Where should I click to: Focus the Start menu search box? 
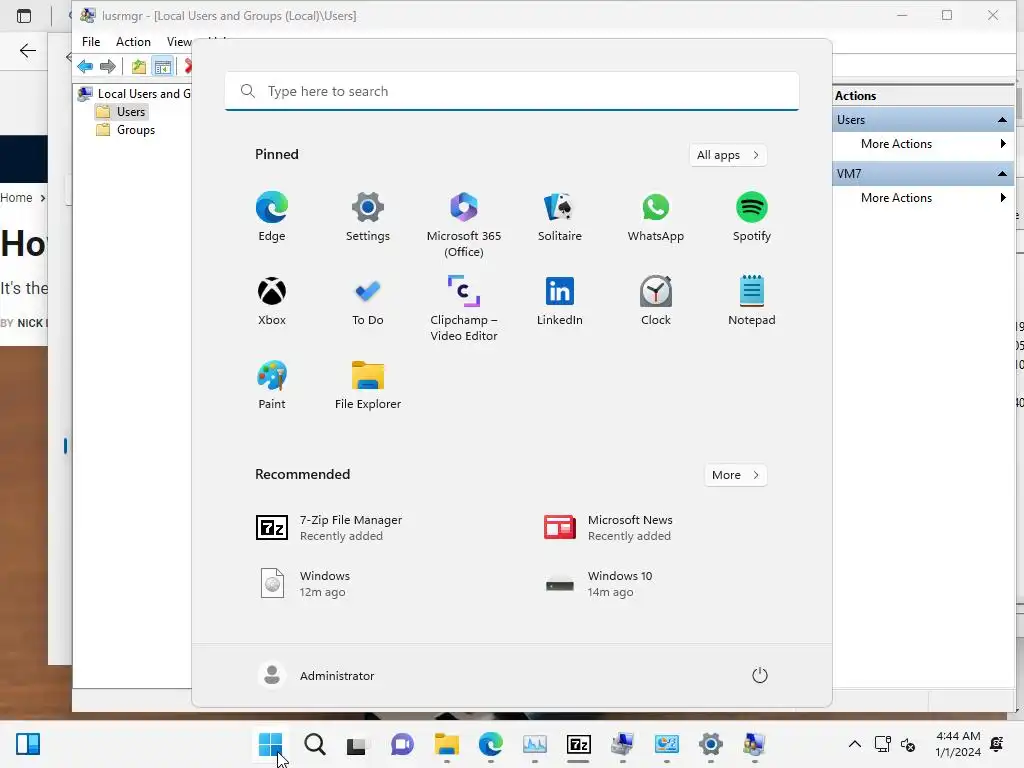click(512, 91)
